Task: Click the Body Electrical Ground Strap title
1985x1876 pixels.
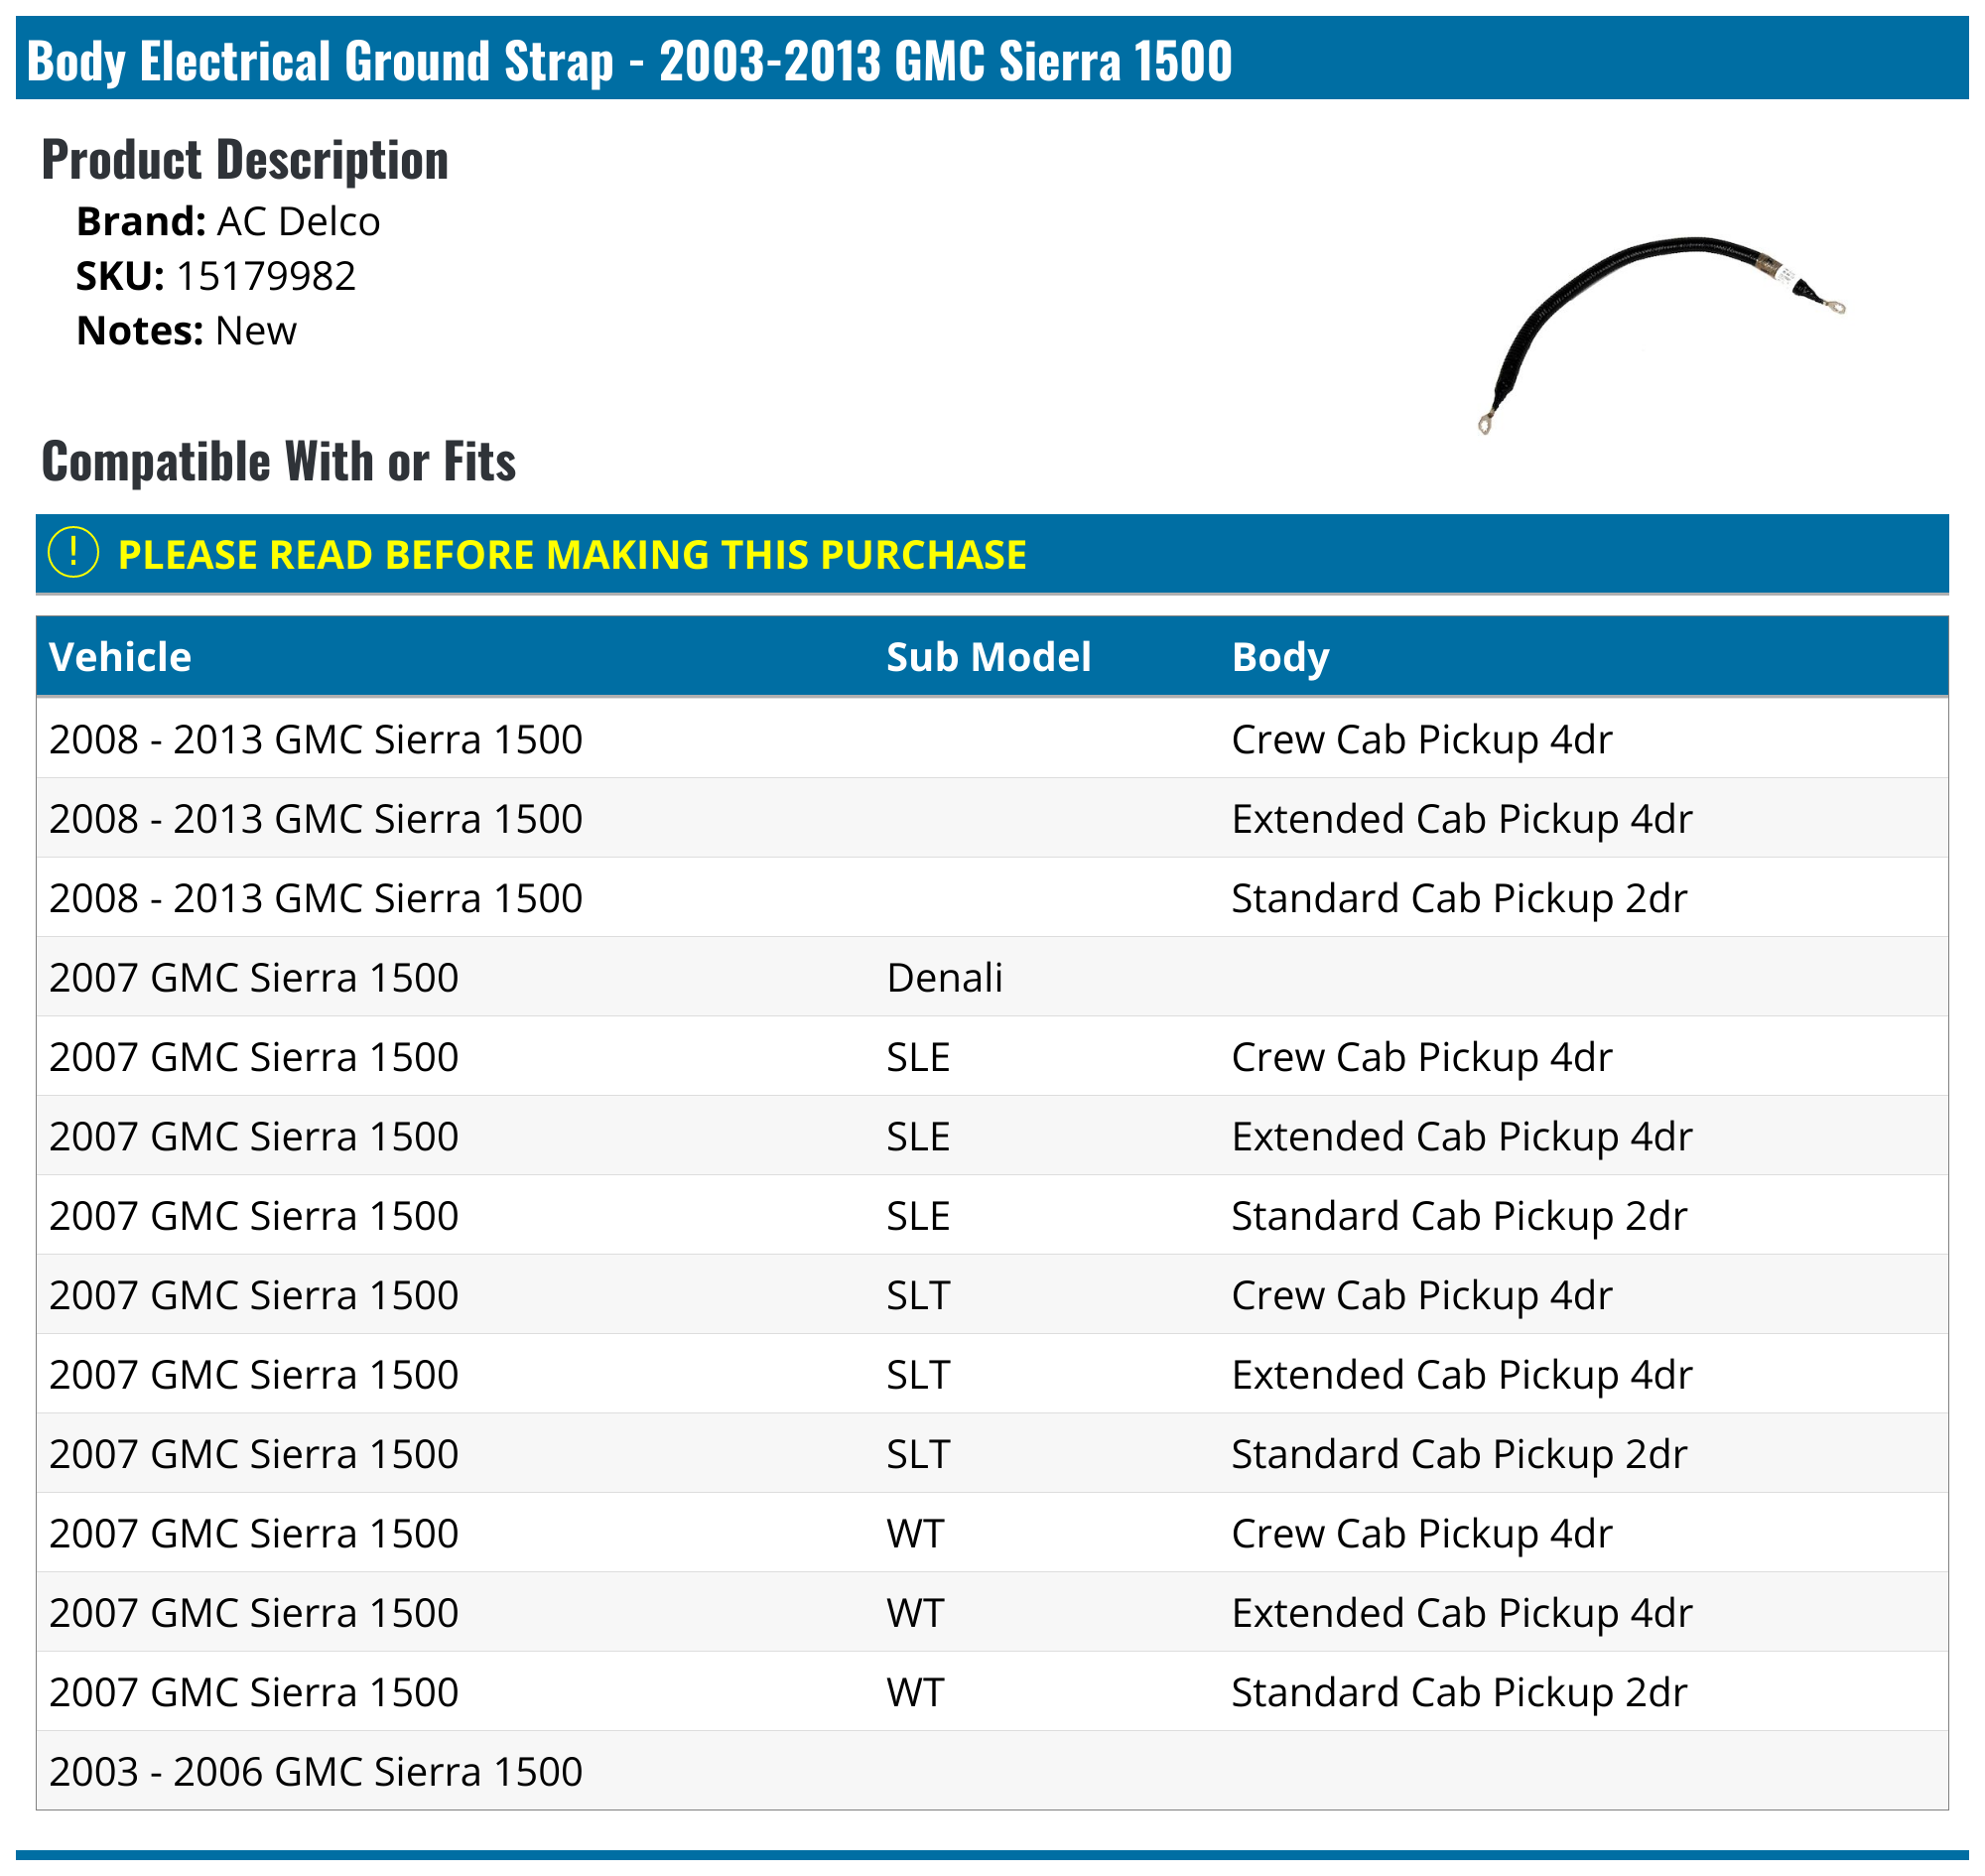Action: point(630,60)
